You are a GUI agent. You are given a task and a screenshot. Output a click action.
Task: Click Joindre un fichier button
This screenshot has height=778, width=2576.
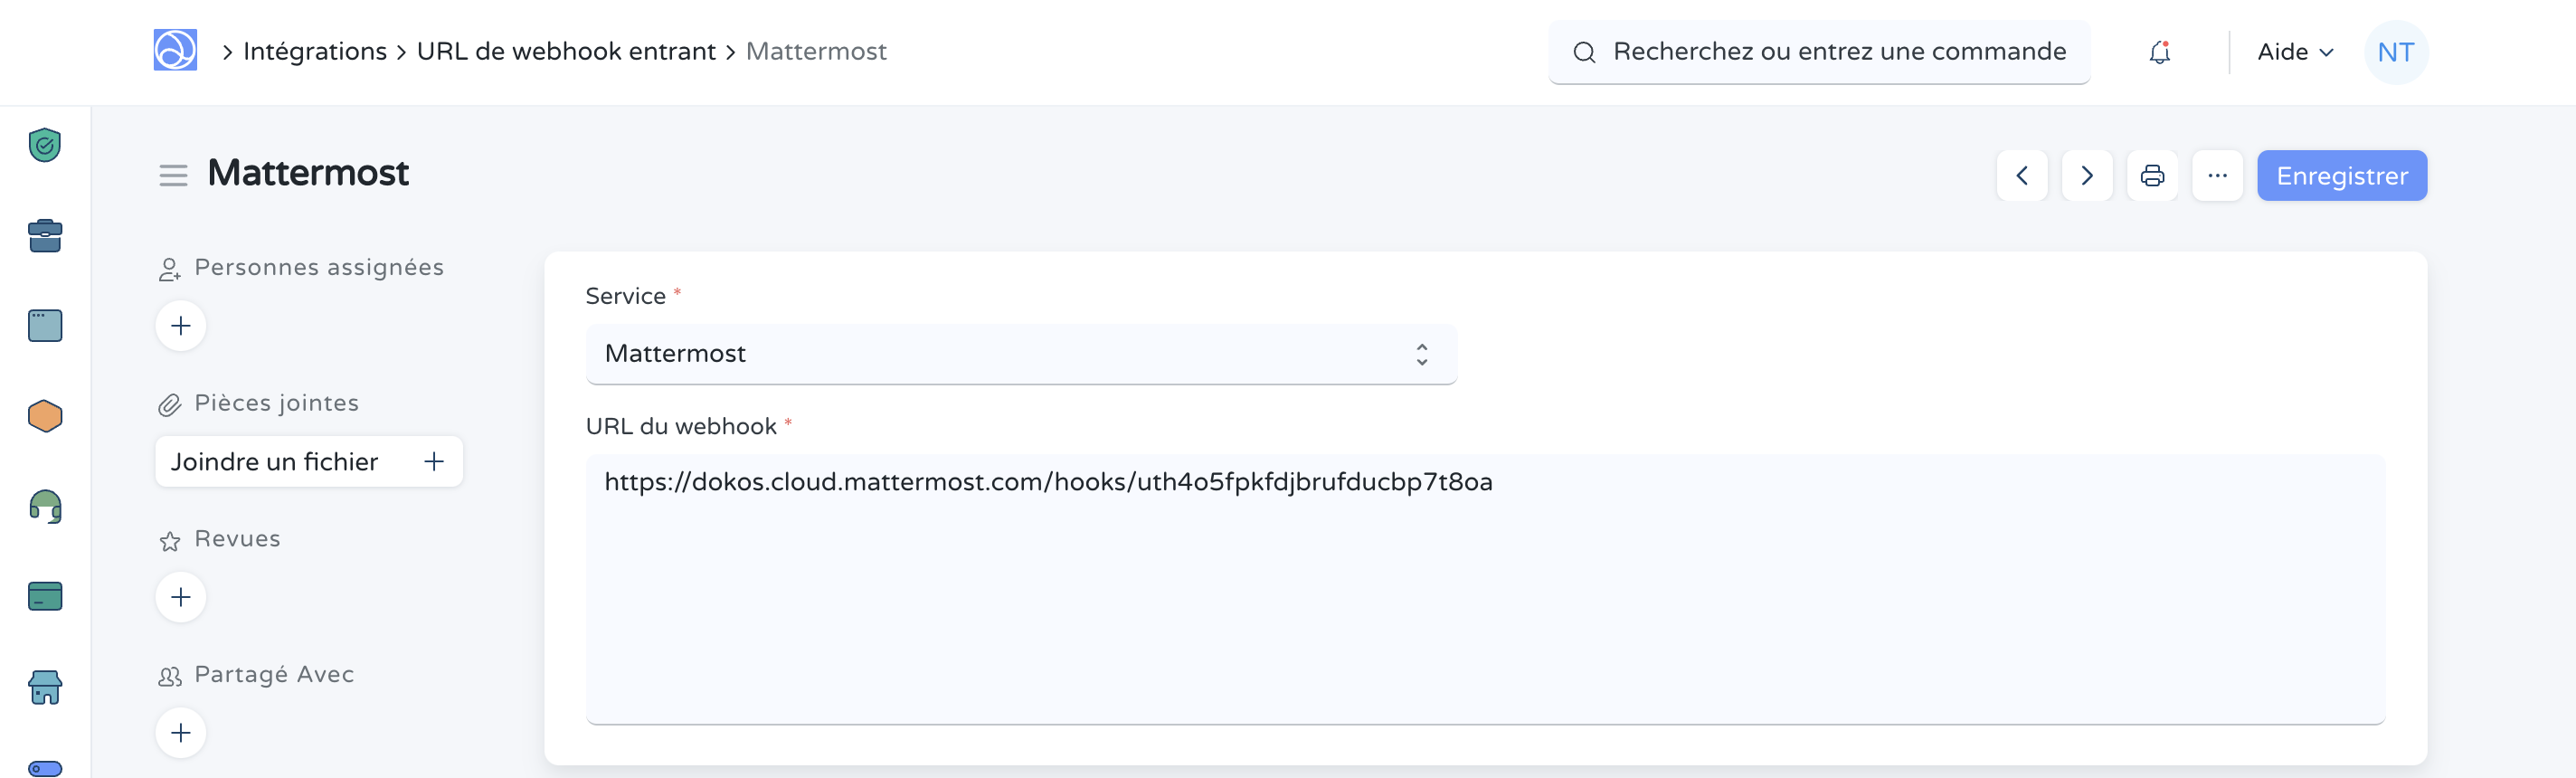pos(308,462)
